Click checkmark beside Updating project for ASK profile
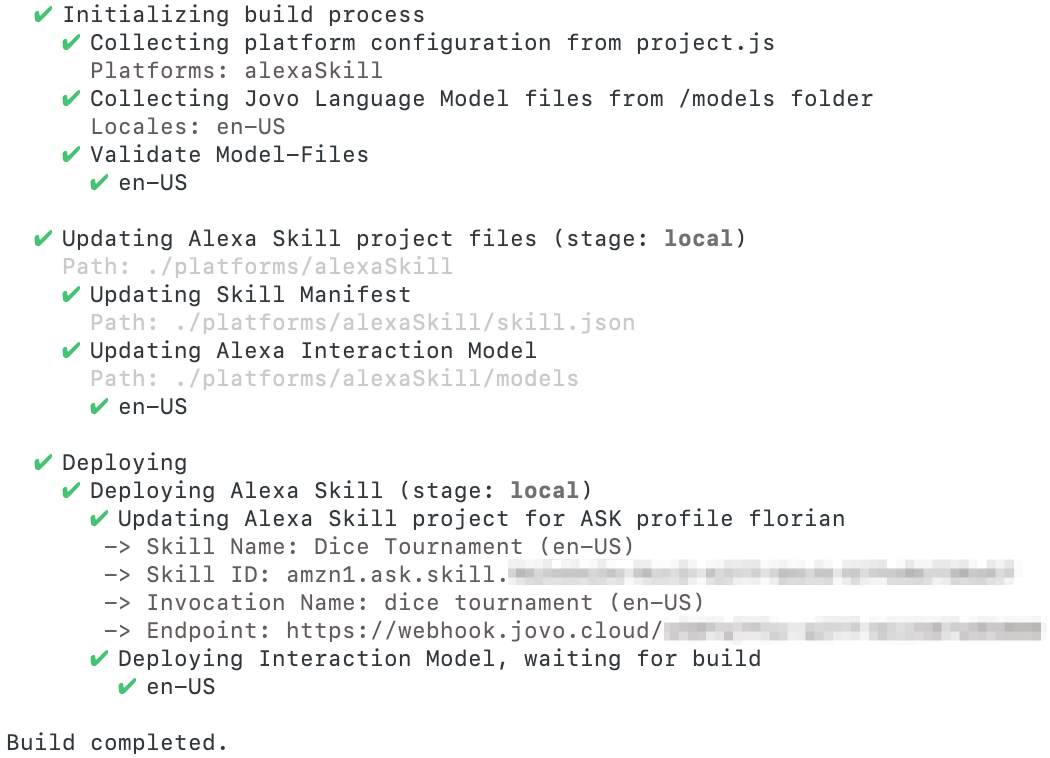This screenshot has height=758, width=1050. click(x=99, y=519)
